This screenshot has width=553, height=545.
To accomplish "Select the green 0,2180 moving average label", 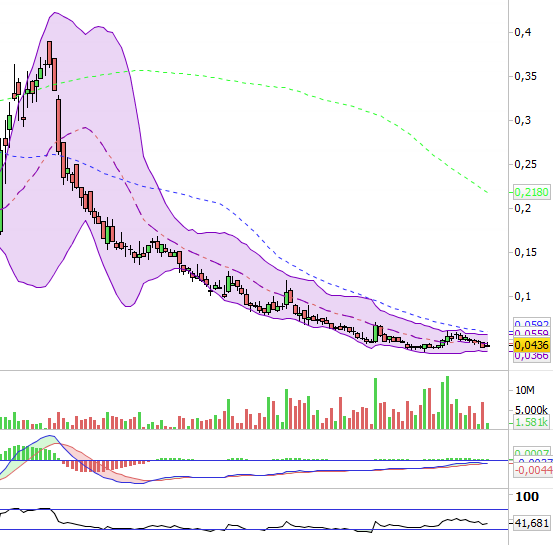I will [x=531, y=192].
